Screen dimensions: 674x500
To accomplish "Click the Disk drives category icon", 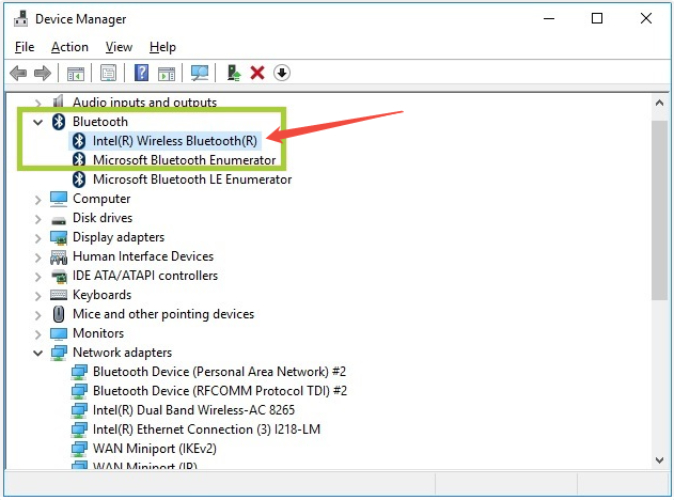I will (58, 221).
